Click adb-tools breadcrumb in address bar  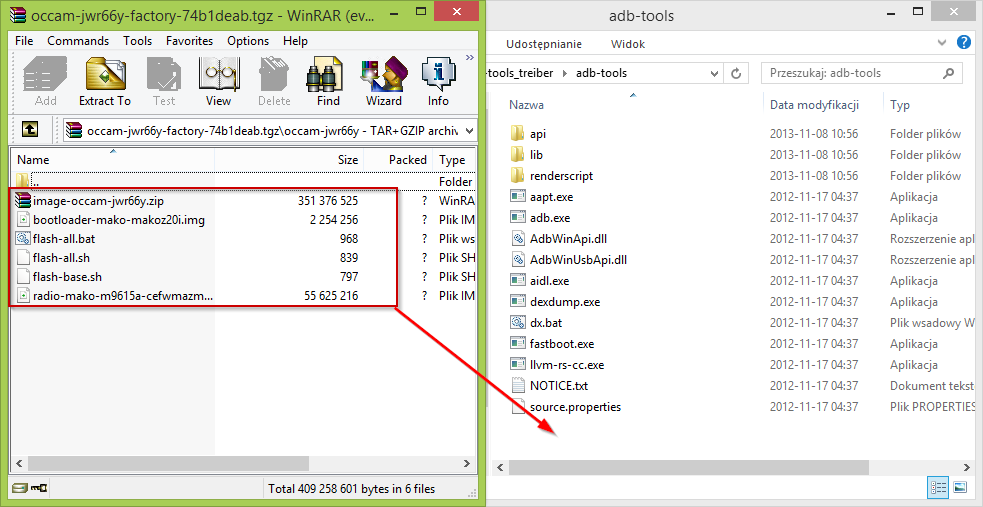[x=602, y=73]
